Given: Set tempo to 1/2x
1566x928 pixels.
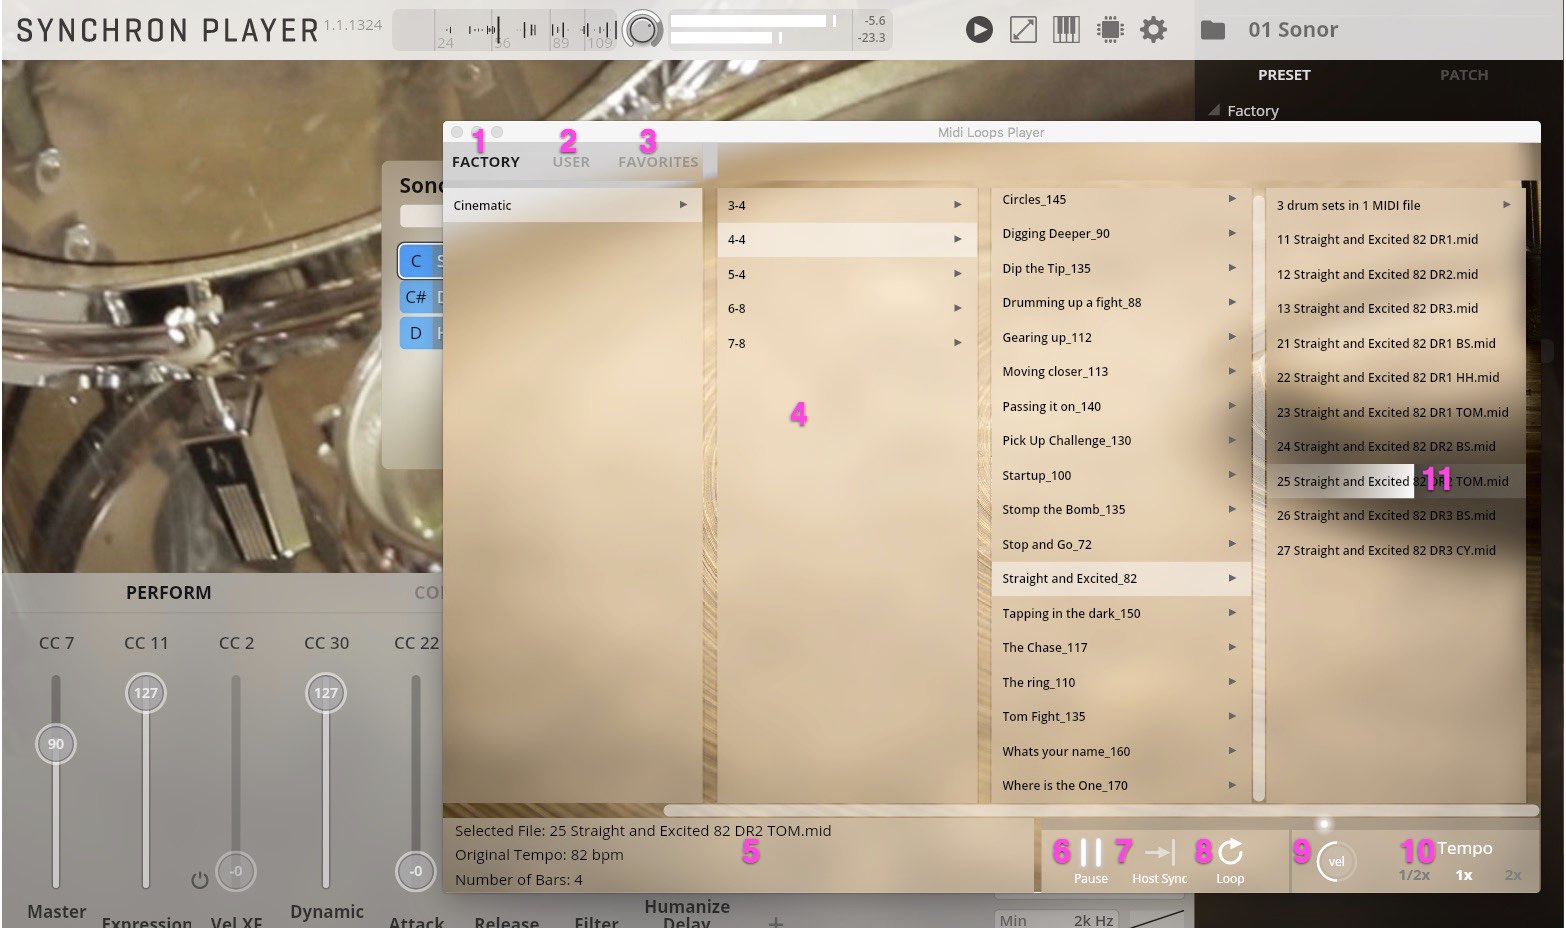Looking at the screenshot, I should [x=1414, y=875].
